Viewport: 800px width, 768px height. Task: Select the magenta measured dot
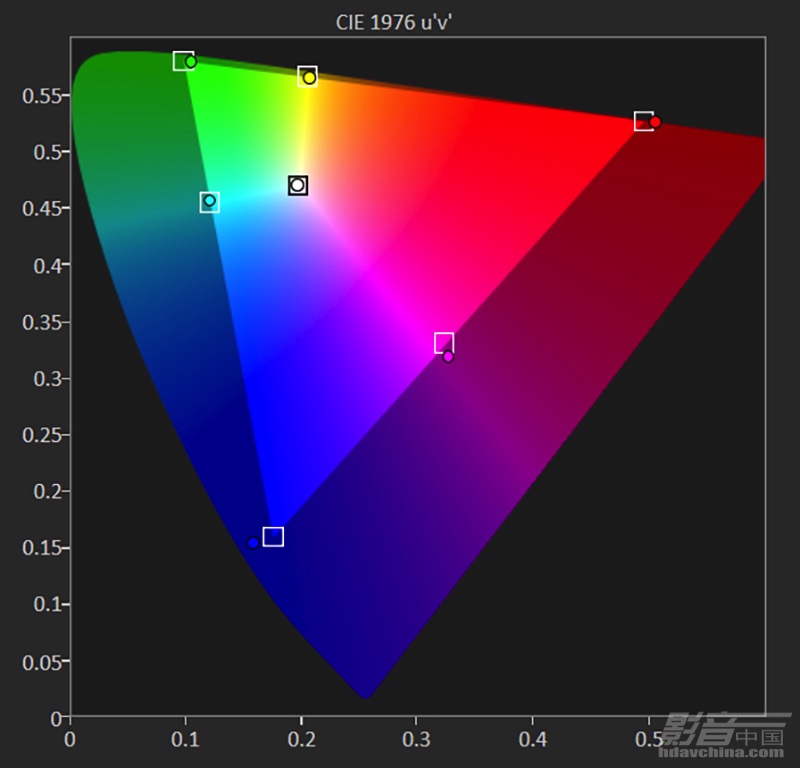tap(448, 356)
